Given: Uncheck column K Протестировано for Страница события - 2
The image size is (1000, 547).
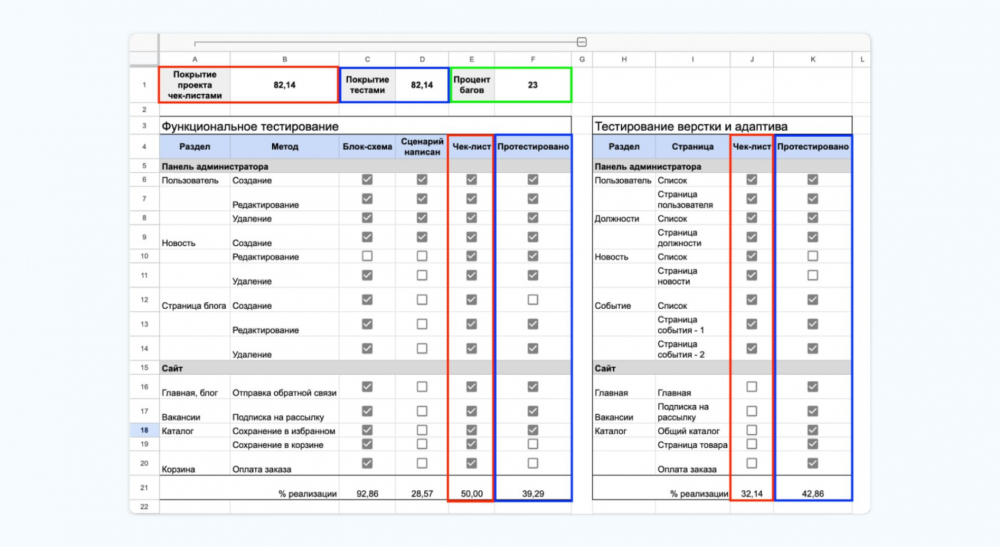Looking at the screenshot, I should coord(812,349).
